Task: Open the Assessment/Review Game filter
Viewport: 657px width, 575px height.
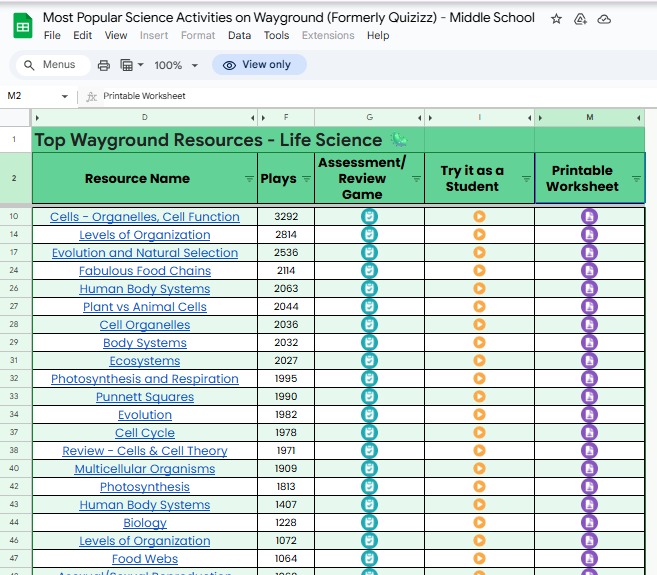Action: click(x=416, y=179)
